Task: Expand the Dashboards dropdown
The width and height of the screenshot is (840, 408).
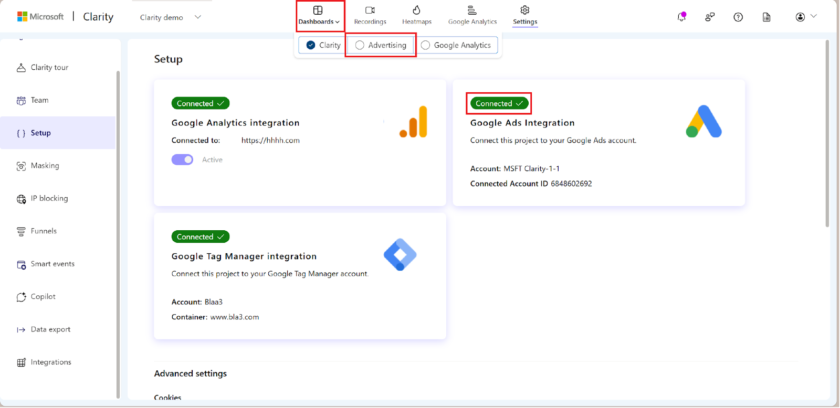Action: [319, 15]
